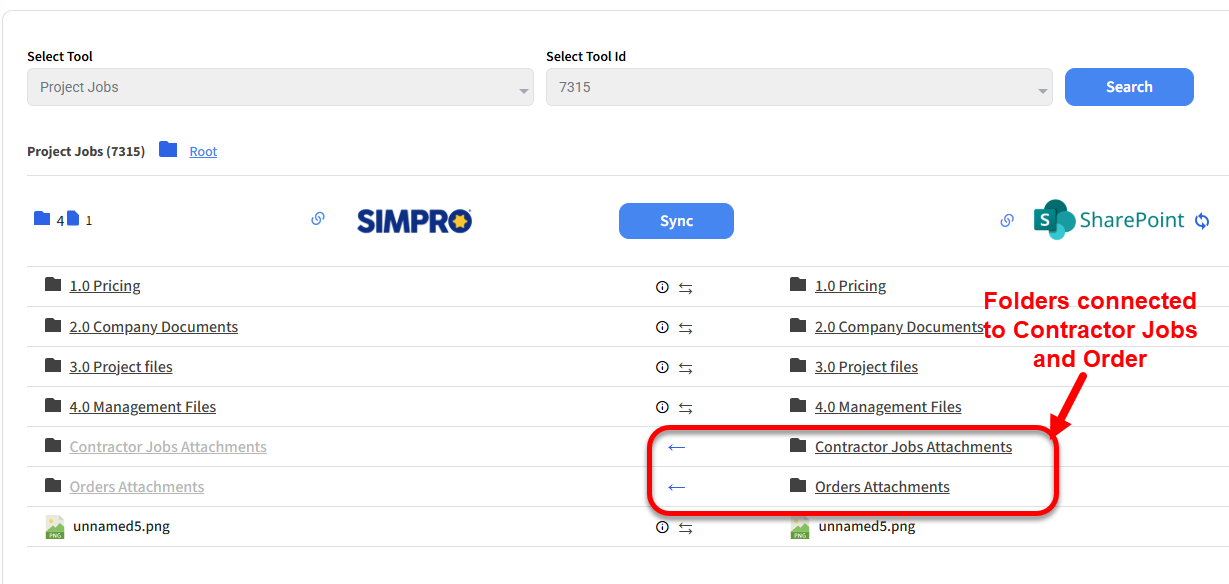Open the Root breadcrumb link

(203, 152)
